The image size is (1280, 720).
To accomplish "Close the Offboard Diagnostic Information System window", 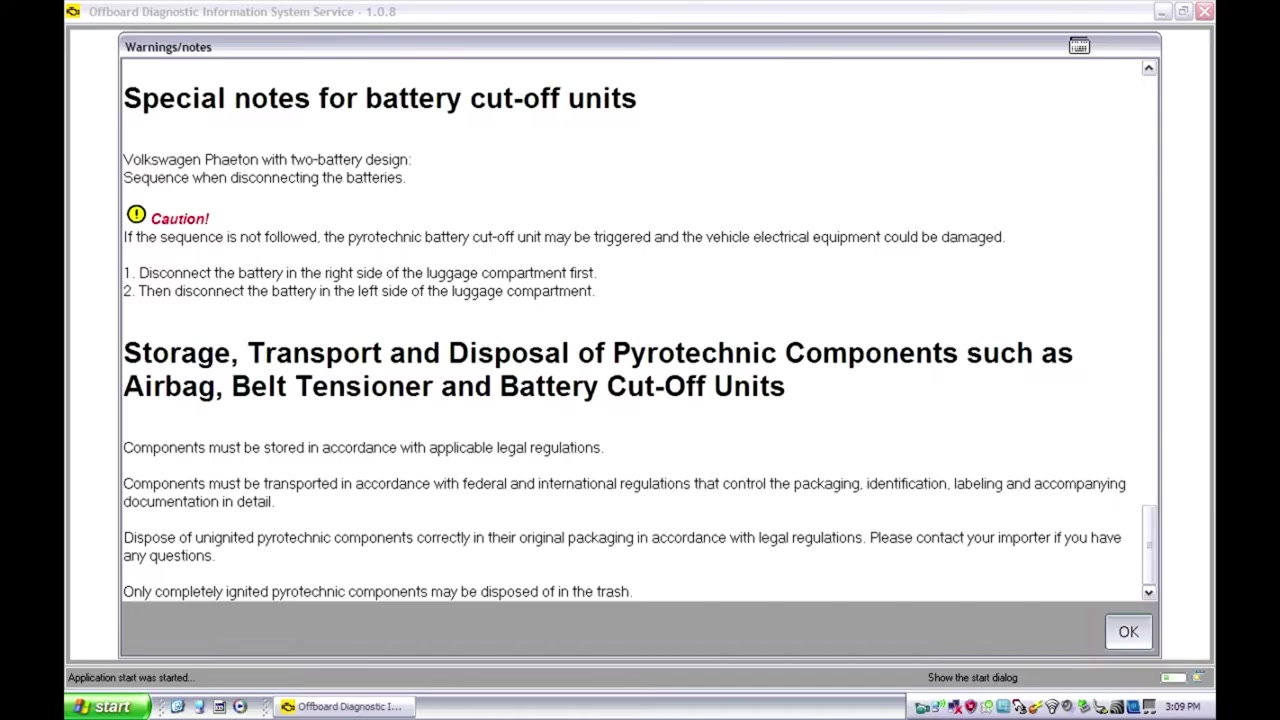I will click(1204, 11).
